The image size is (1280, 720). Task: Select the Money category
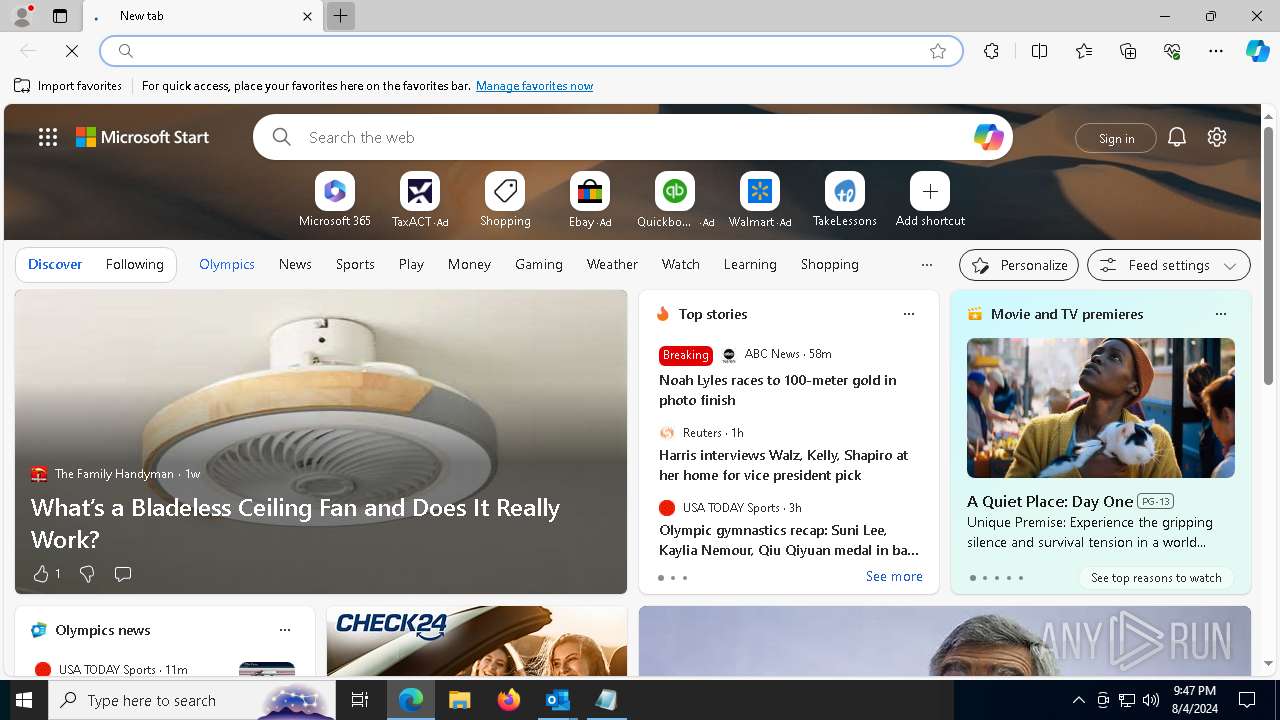point(469,264)
